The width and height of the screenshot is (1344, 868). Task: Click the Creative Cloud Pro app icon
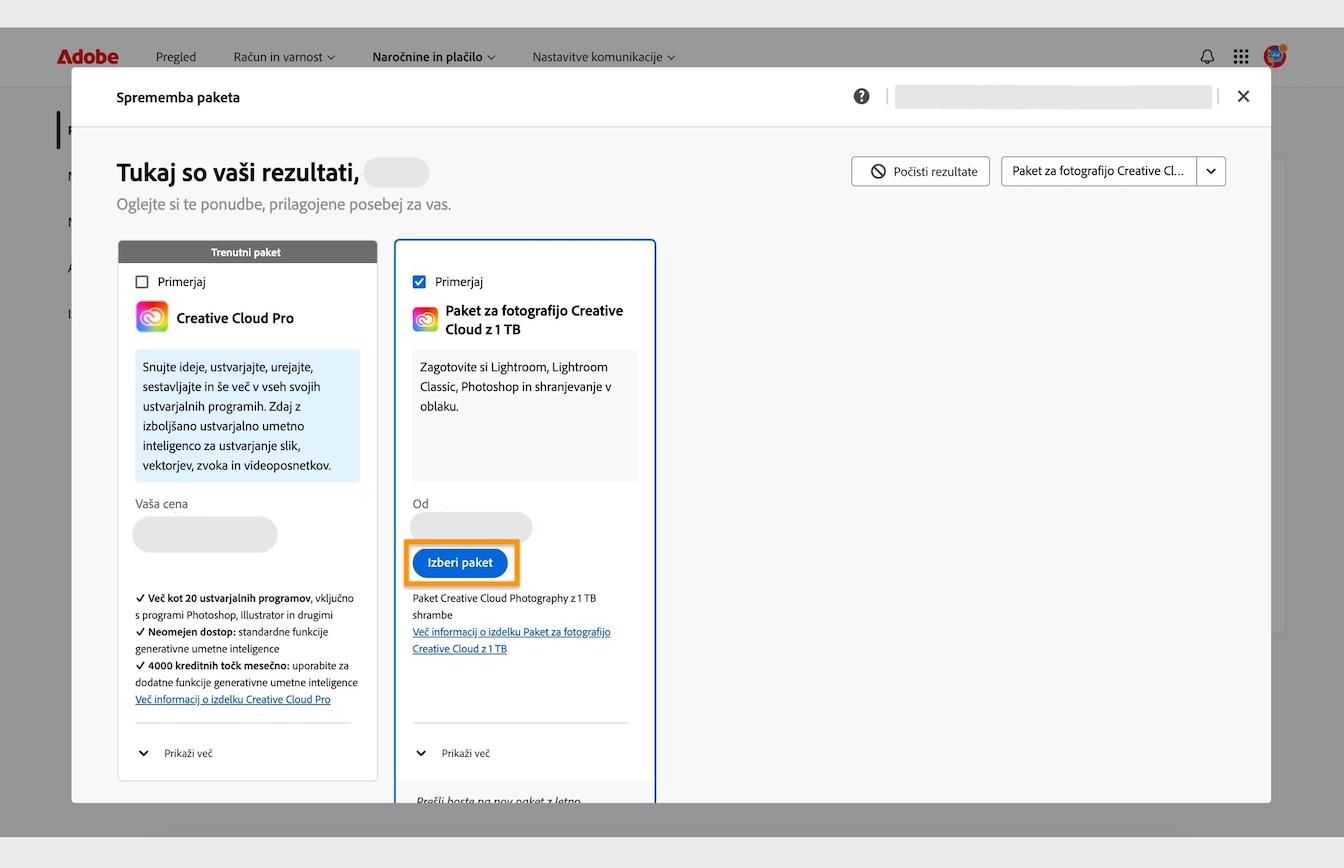pyautogui.click(x=152, y=317)
